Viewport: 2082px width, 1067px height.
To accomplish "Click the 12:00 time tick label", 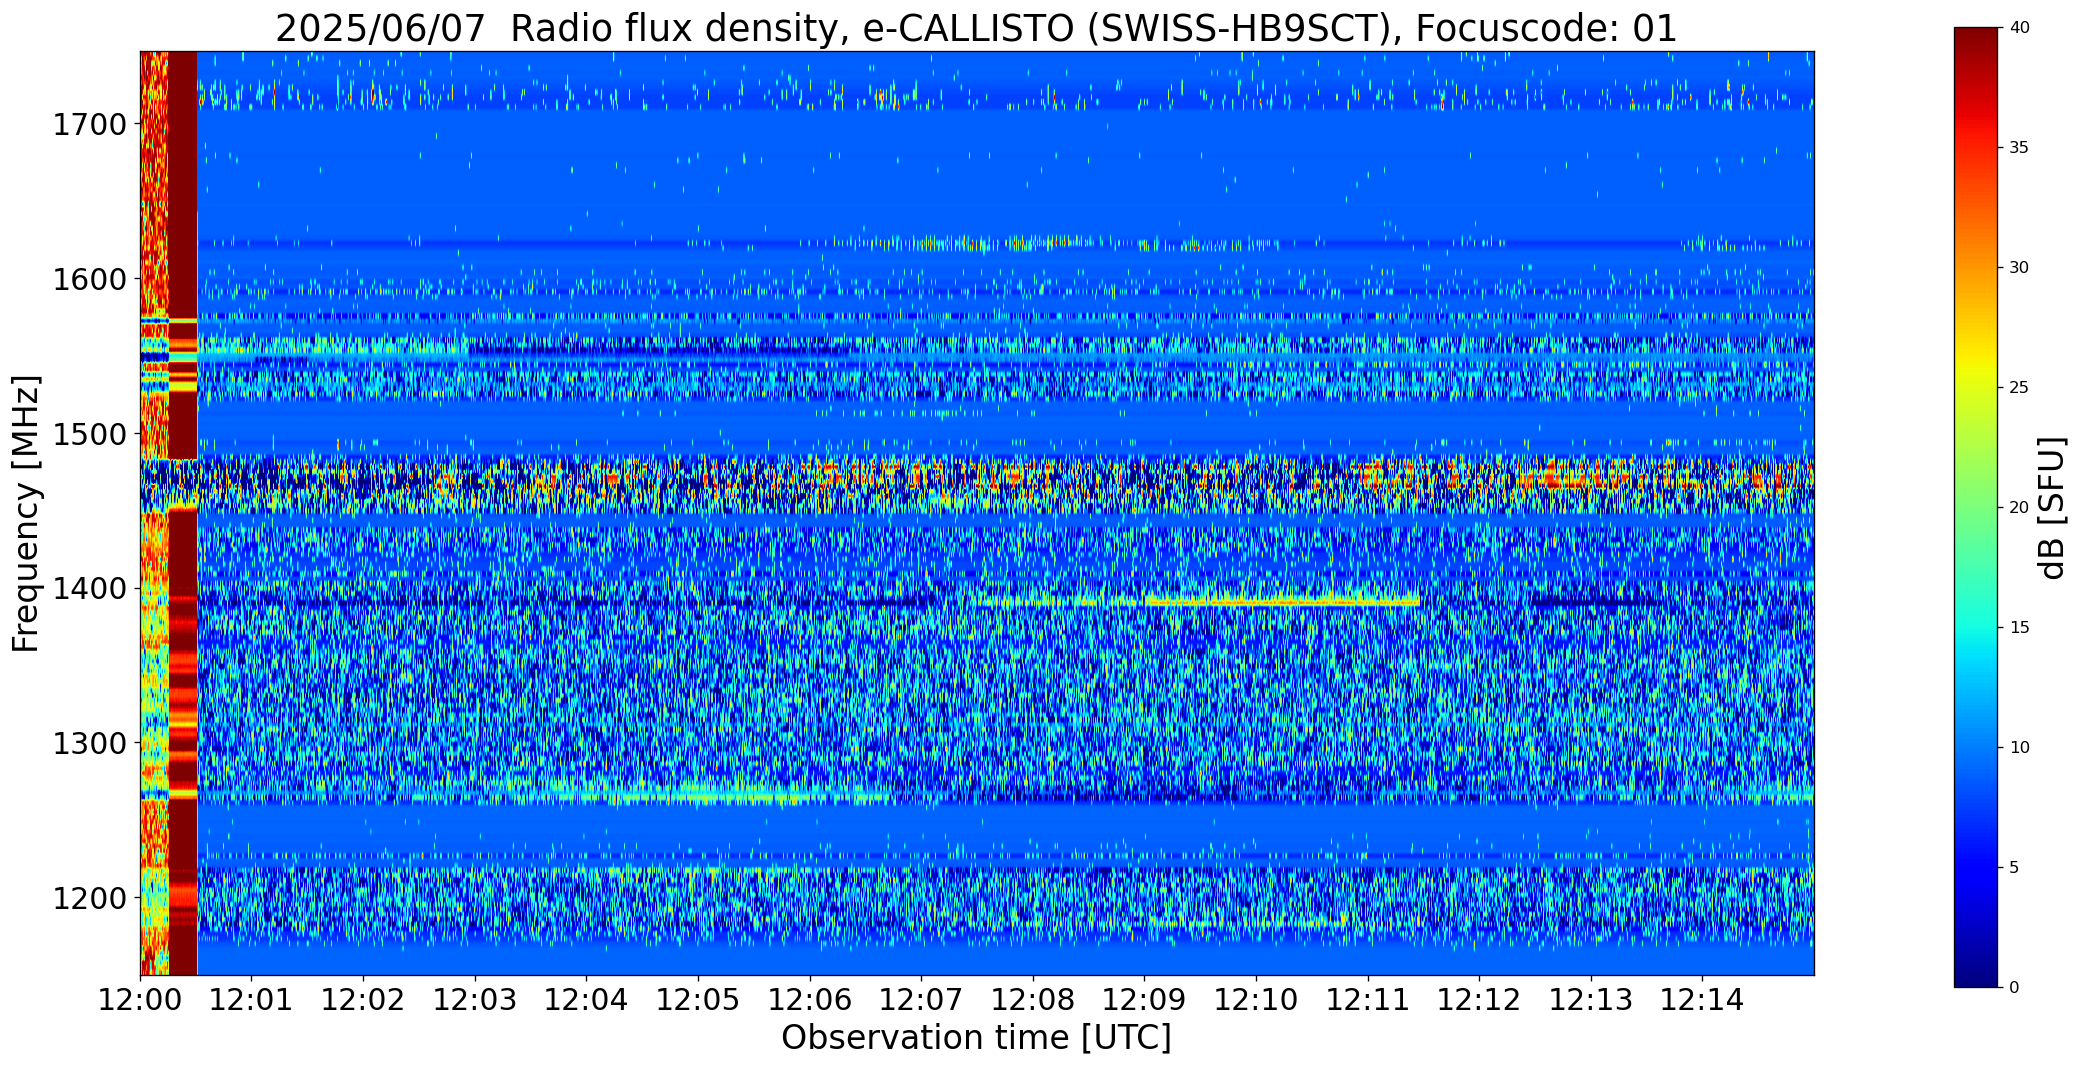I will [x=140, y=1000].
